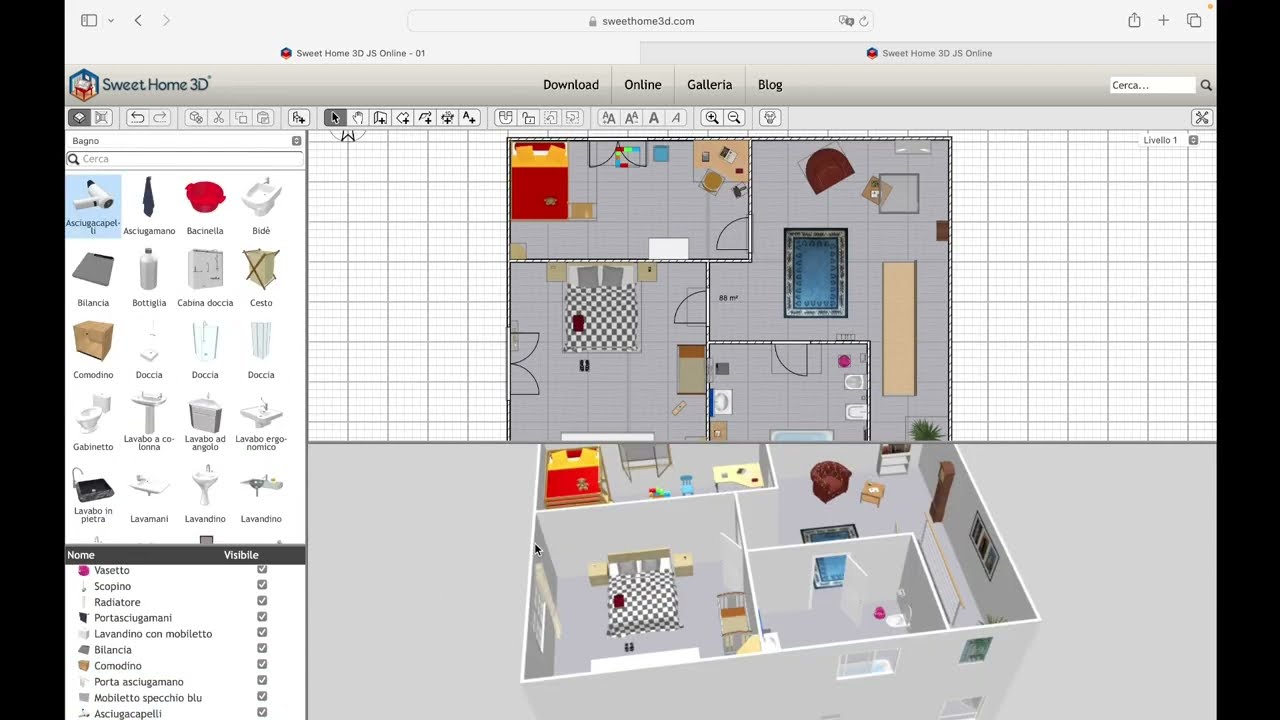Uncheck Comodino visible checkbox
This screenshot has height=720, width=1280.
pos(262,665)
